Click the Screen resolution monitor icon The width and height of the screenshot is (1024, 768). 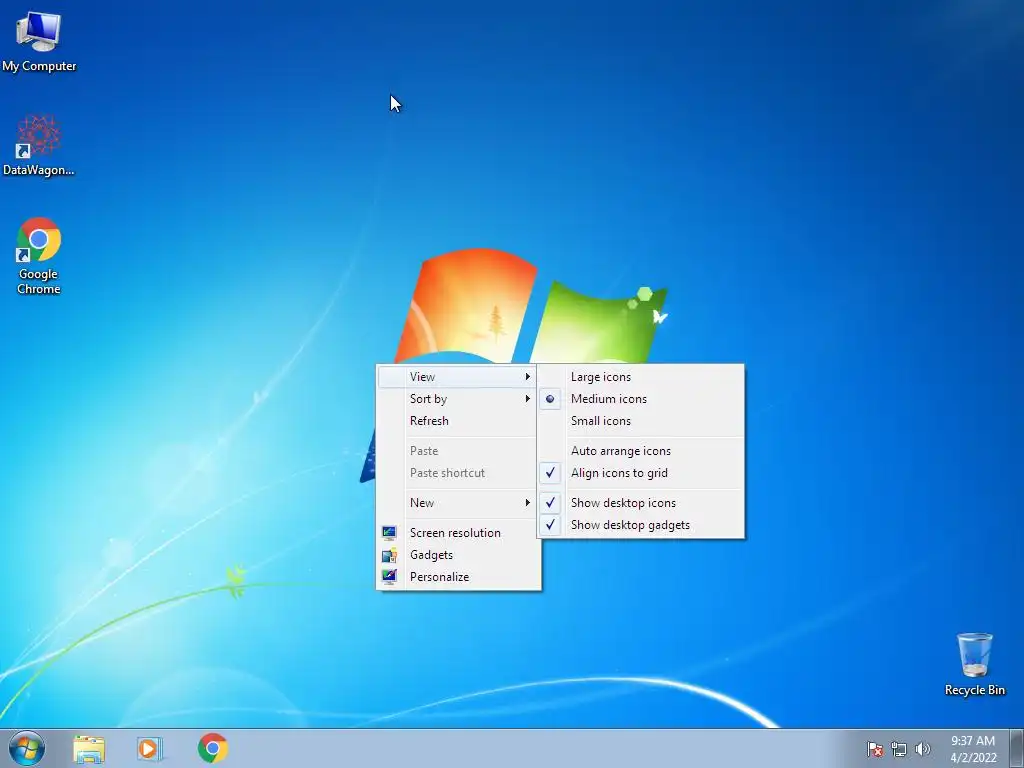389,533
